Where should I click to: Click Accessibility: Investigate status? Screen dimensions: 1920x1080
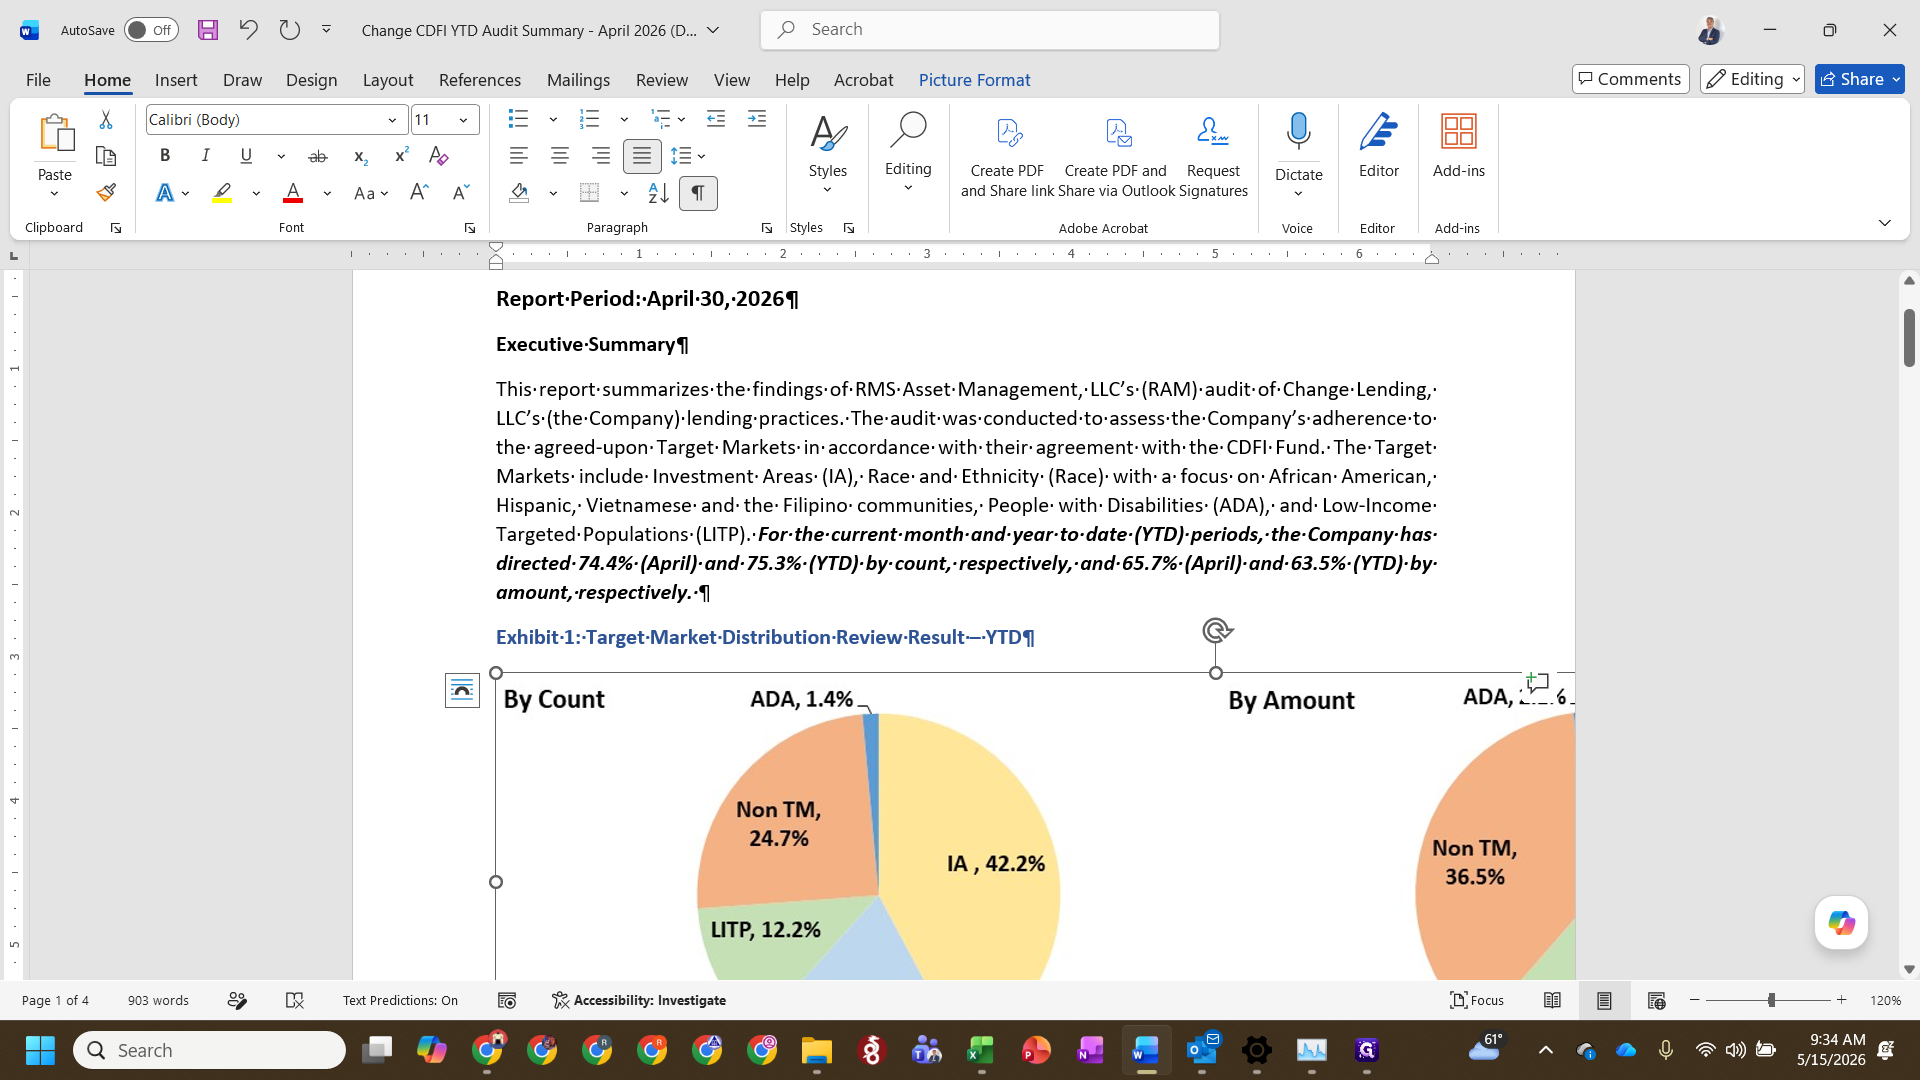point(639,1000)
